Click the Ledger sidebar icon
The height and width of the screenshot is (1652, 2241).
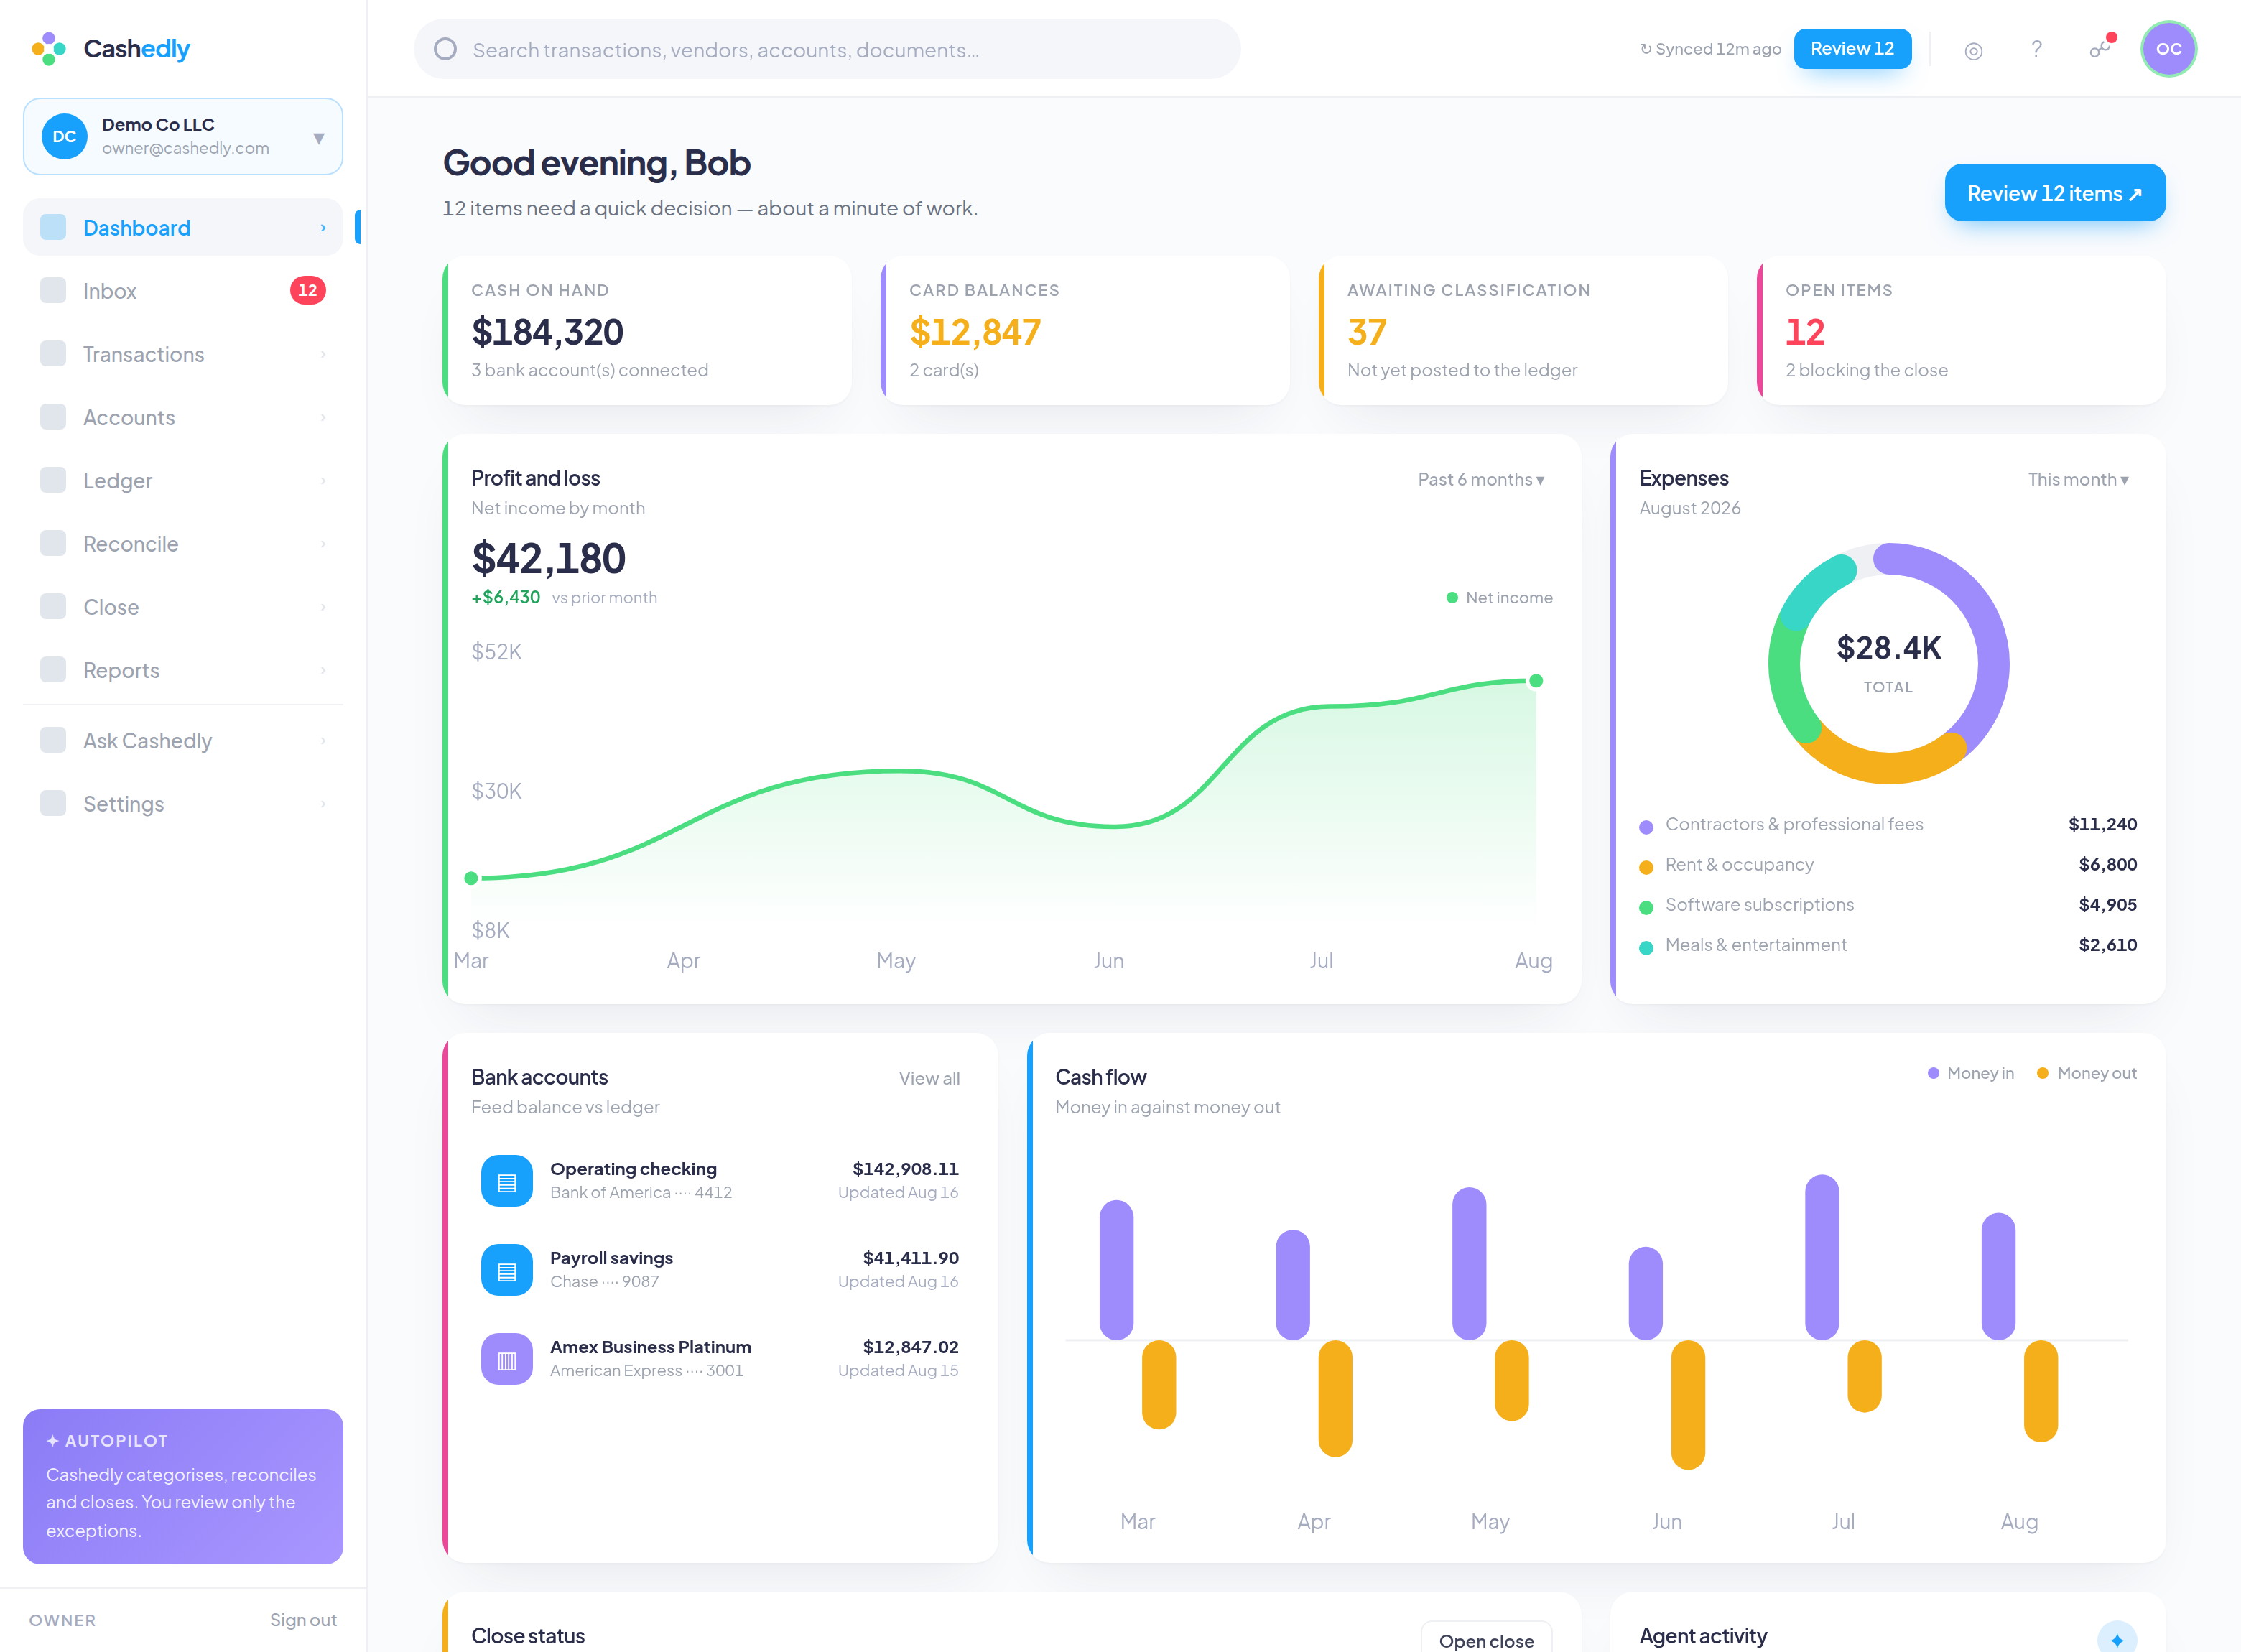53,480
